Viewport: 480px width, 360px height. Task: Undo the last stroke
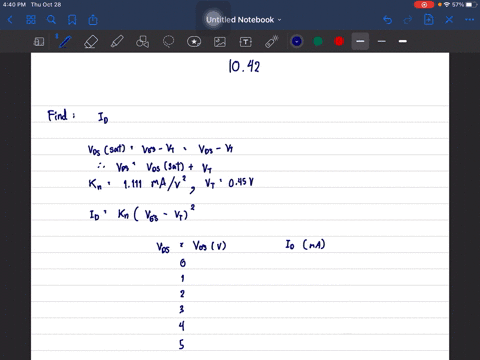click(387, 20)
